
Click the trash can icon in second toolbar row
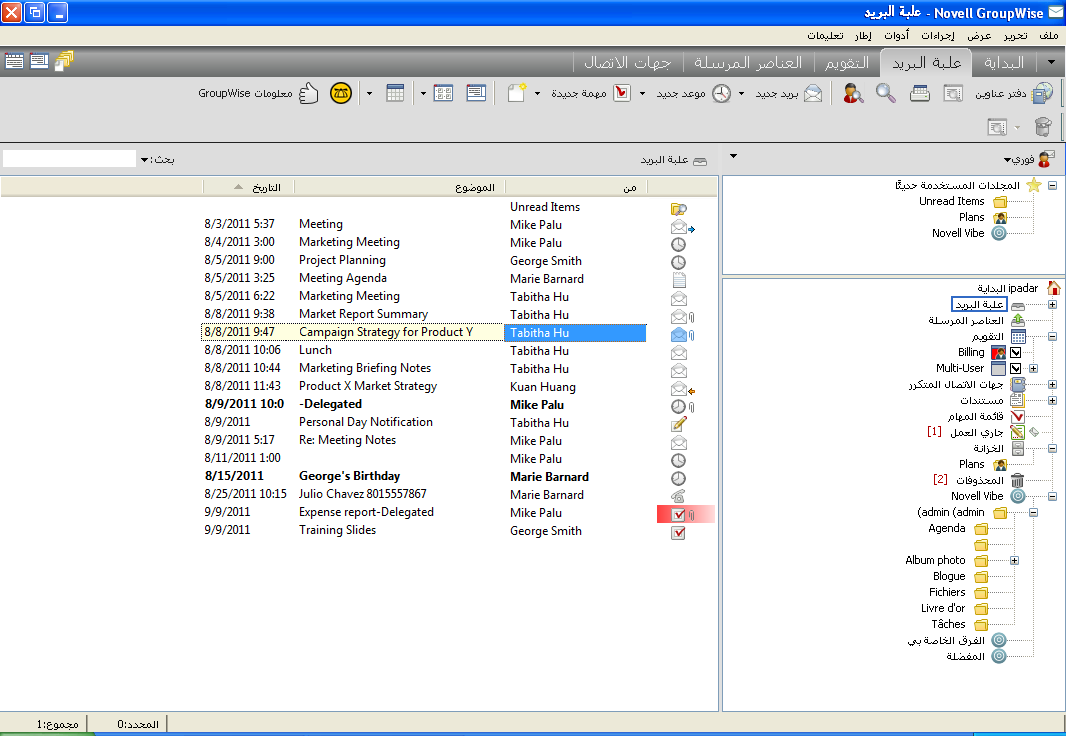pos(1043,127)
